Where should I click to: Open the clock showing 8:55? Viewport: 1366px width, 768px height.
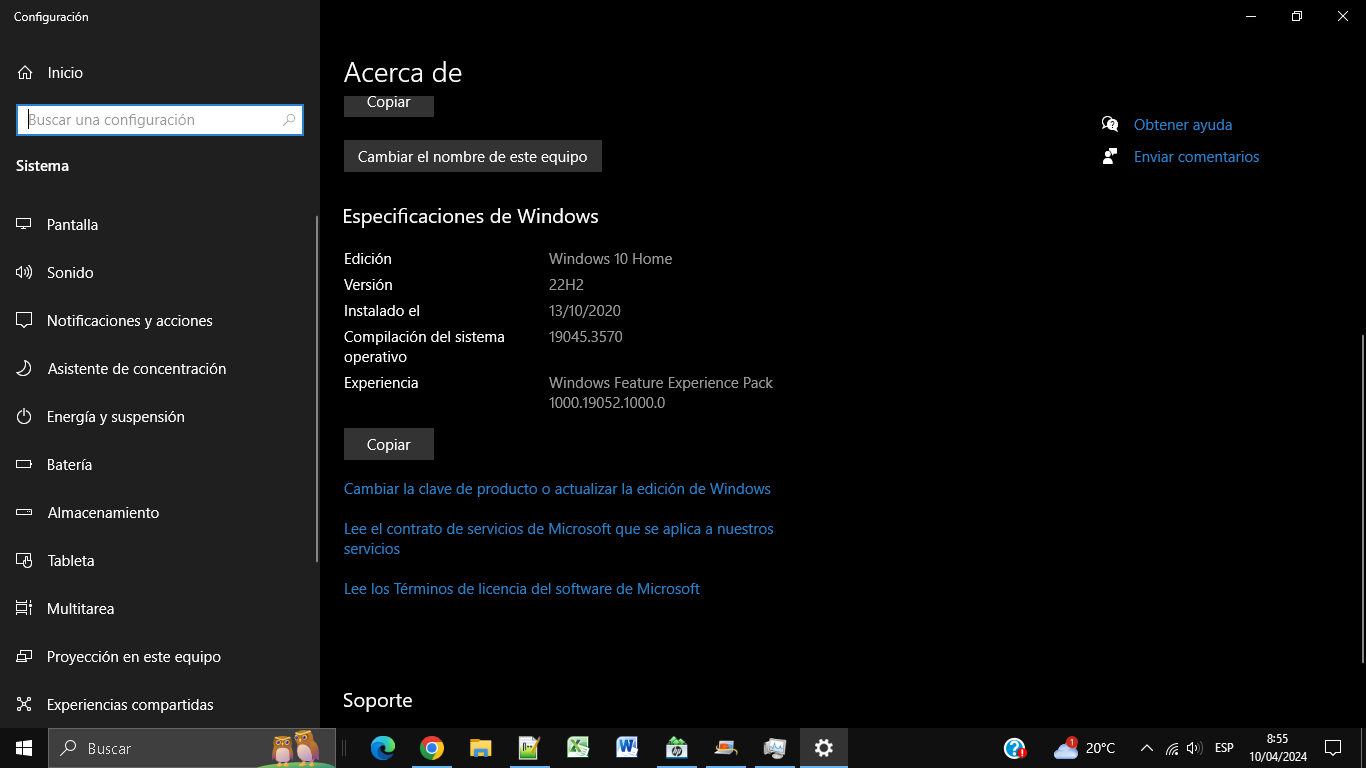pos(1278,748)
